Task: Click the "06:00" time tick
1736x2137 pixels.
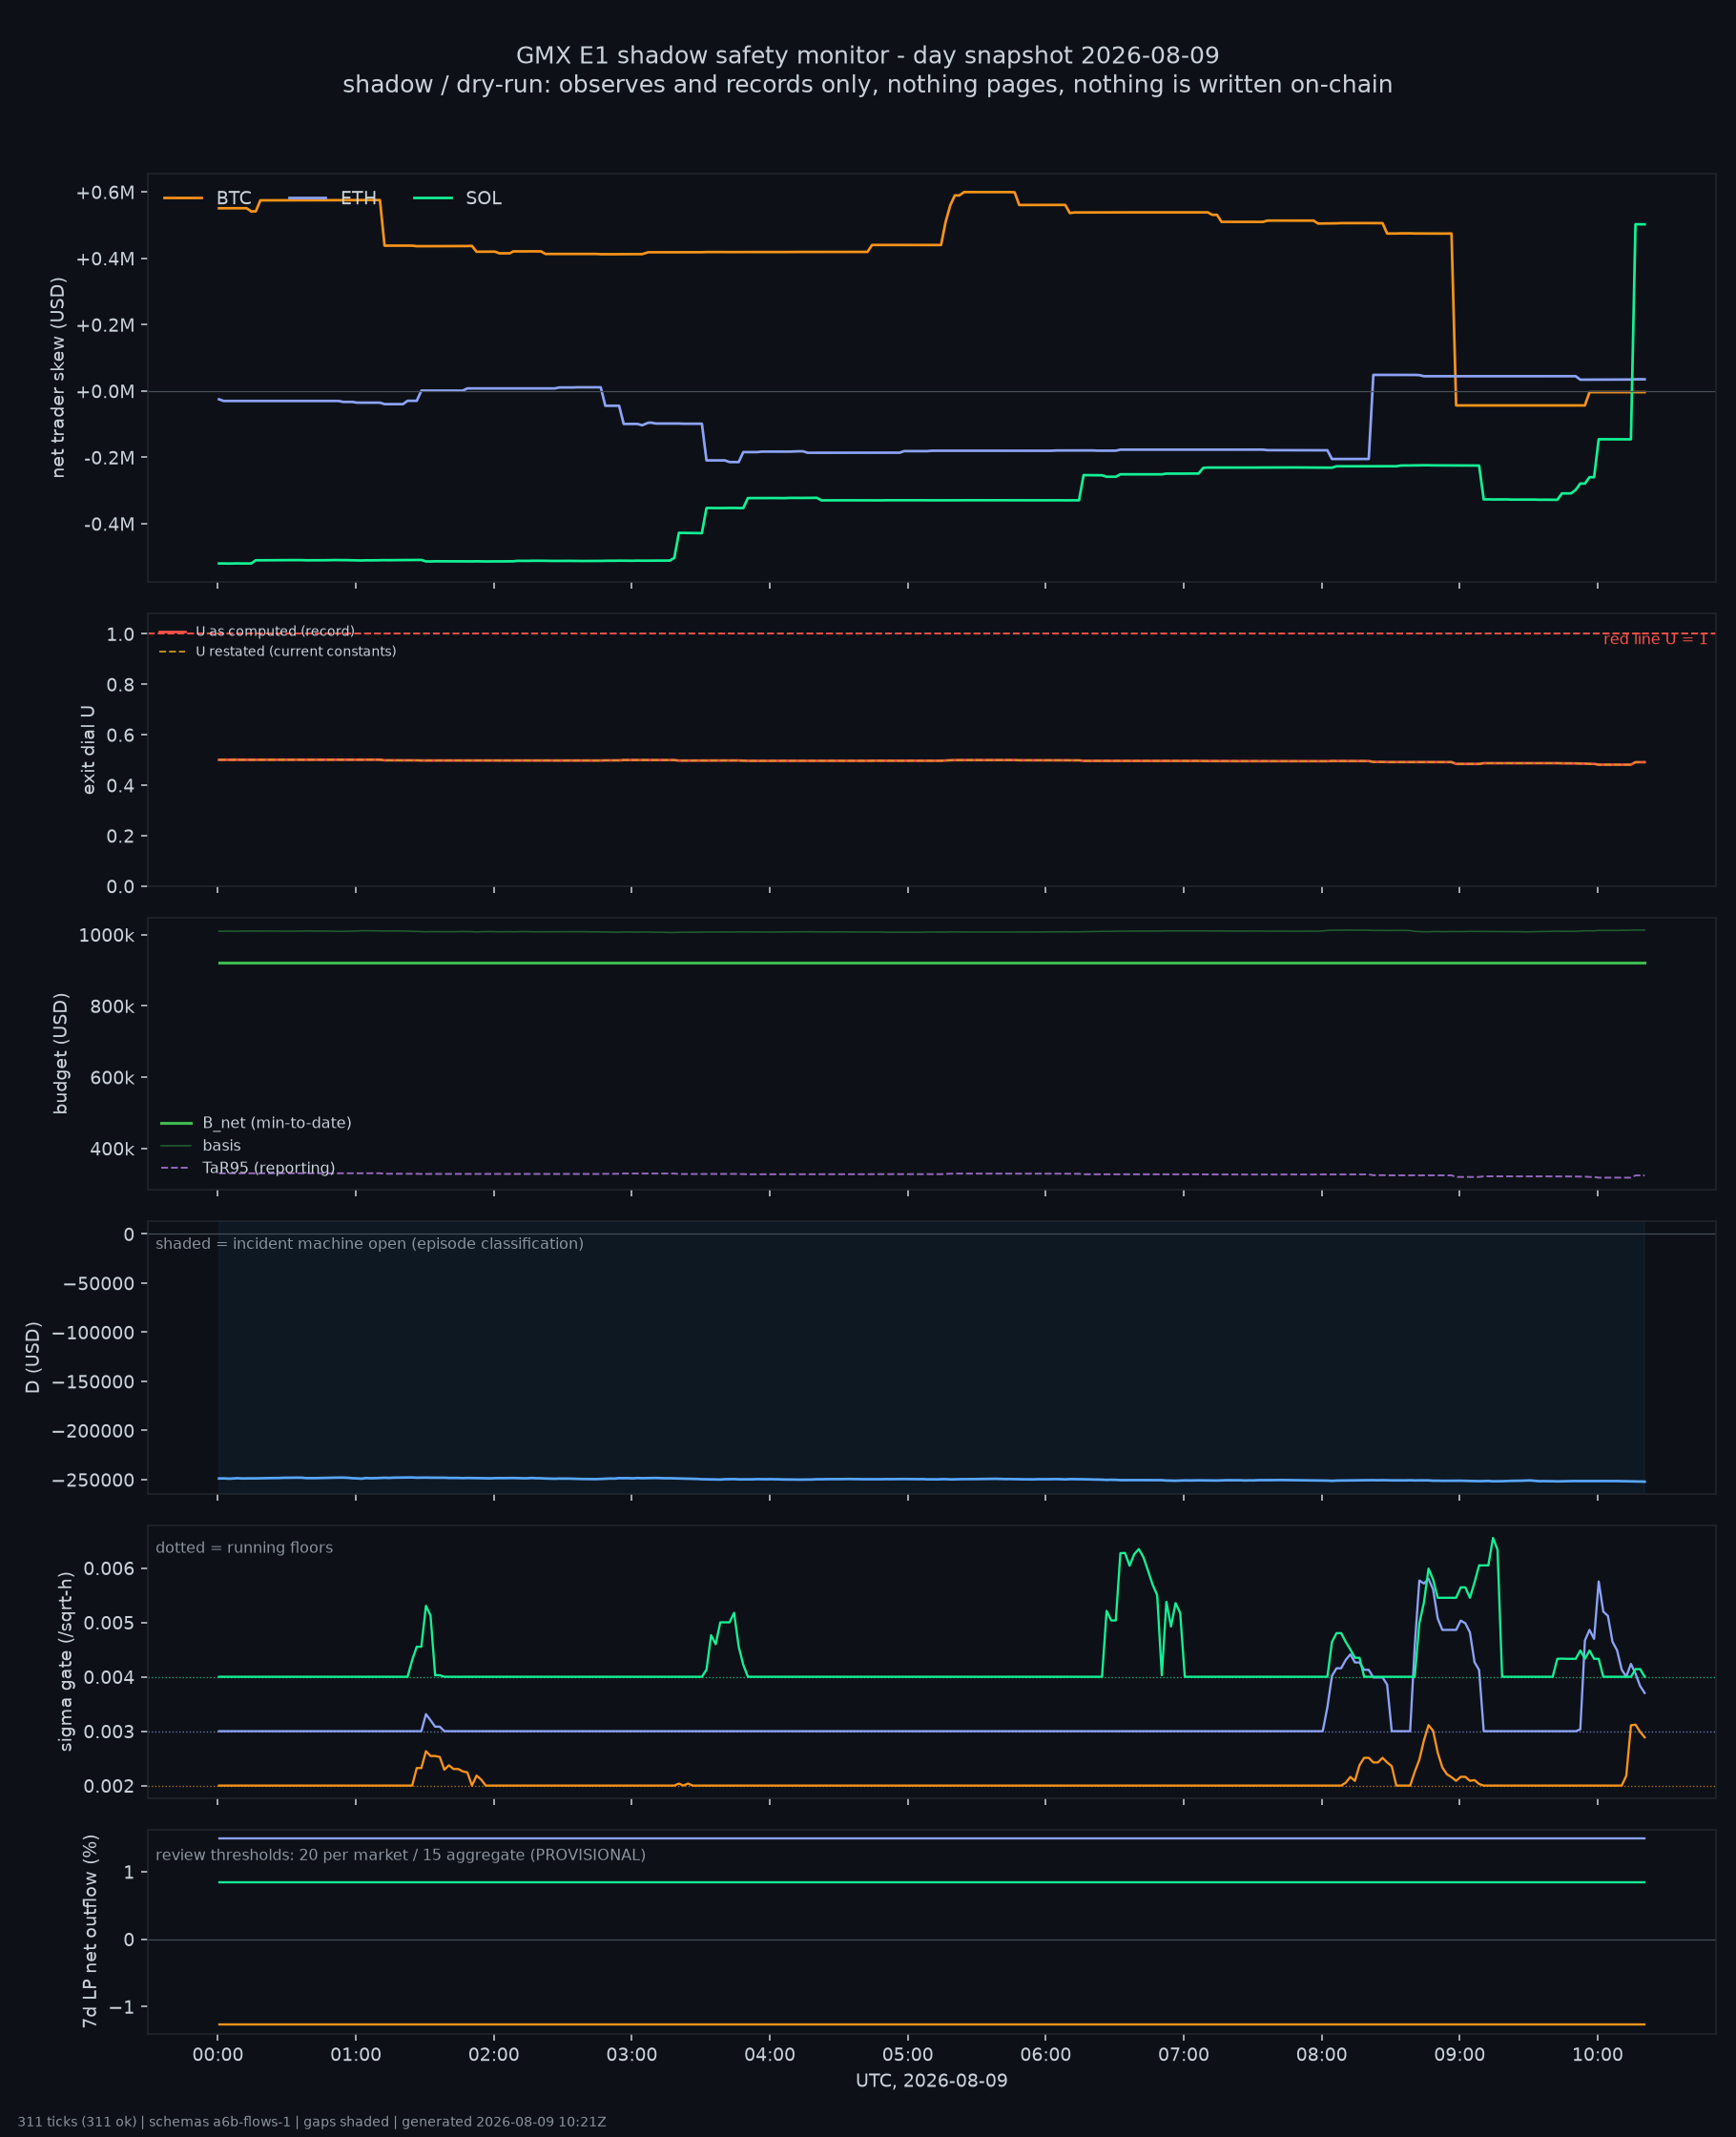Action: (x=1046, y=2055)
